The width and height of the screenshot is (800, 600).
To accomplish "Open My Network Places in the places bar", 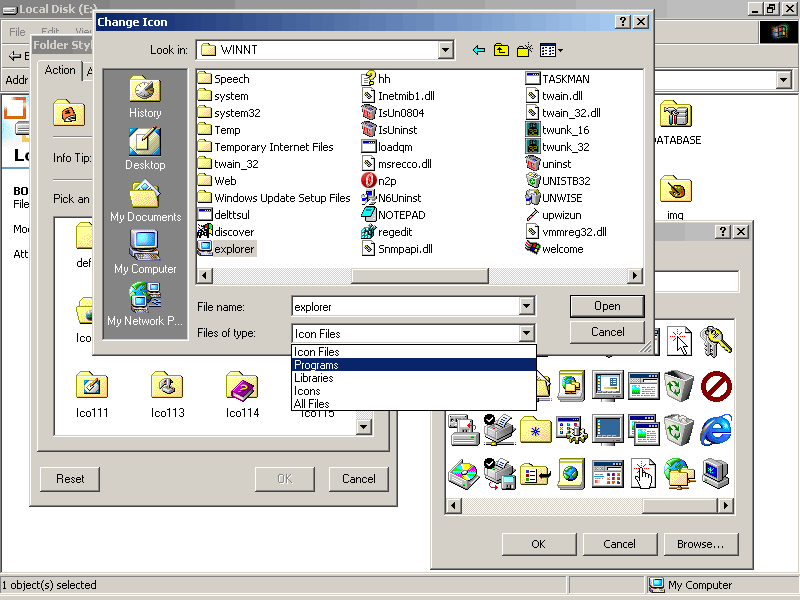I will [x=145, y=305].
